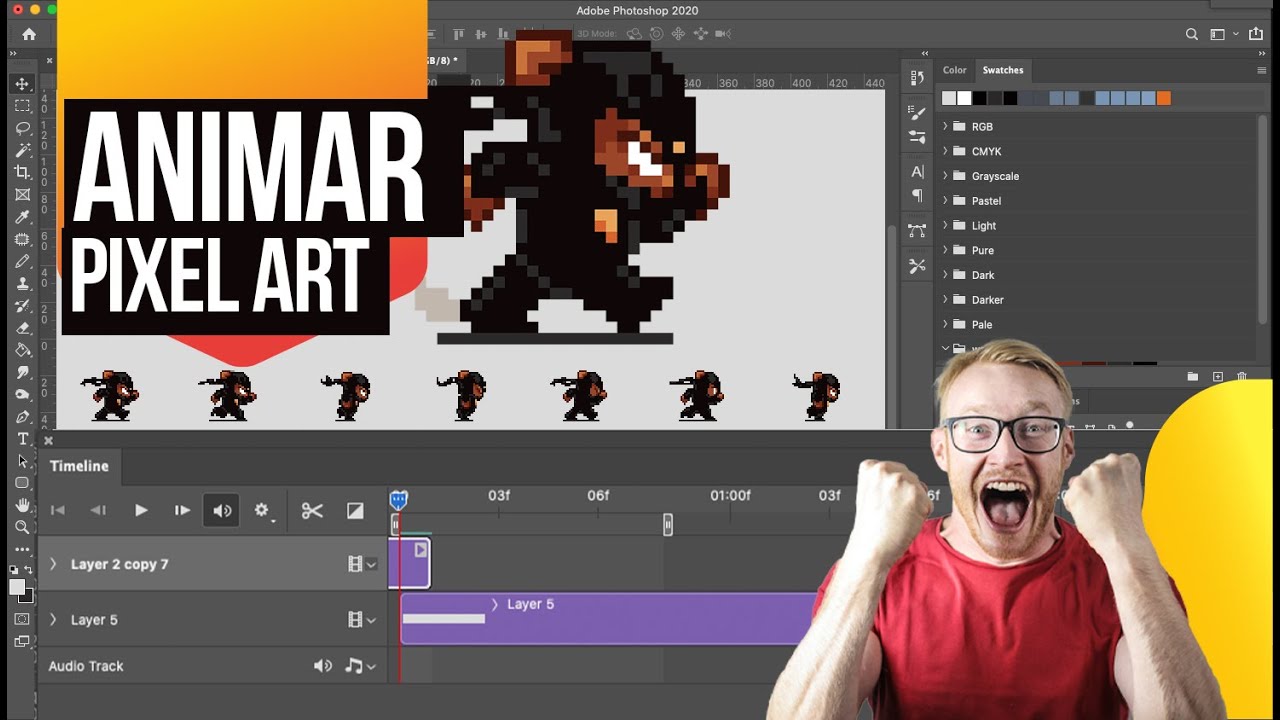Select the Hand tool
Viewport: 1280px width, 720px height.
(x=22, y=505)
